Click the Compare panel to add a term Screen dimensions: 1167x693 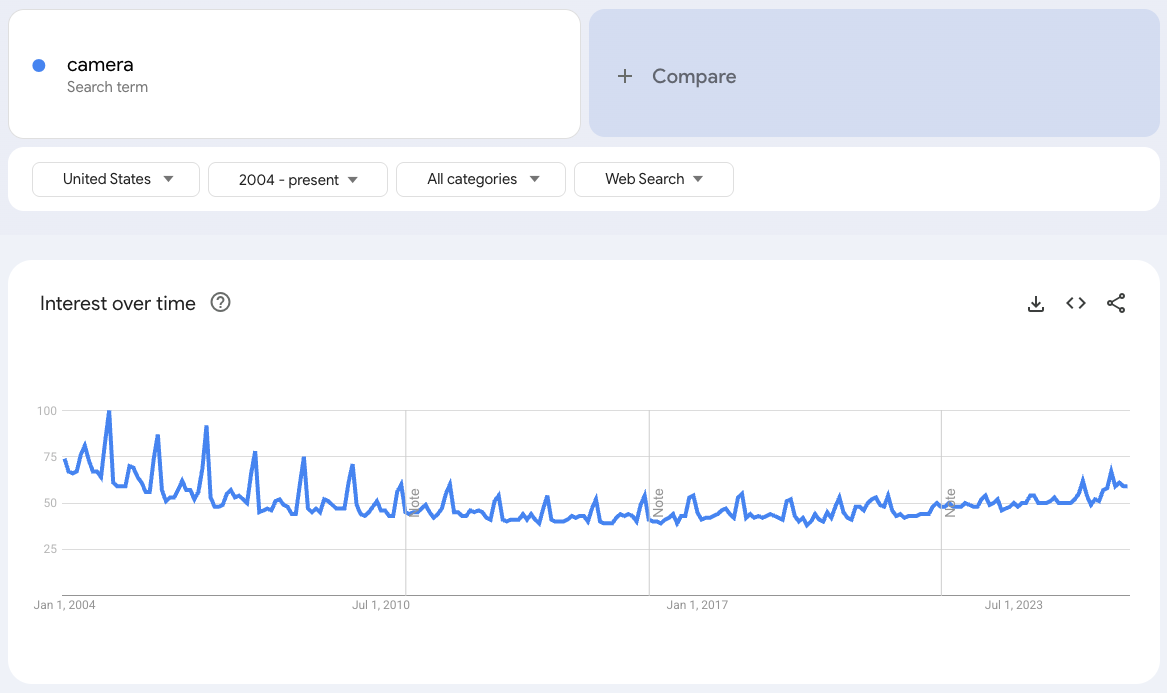[875, 75]
